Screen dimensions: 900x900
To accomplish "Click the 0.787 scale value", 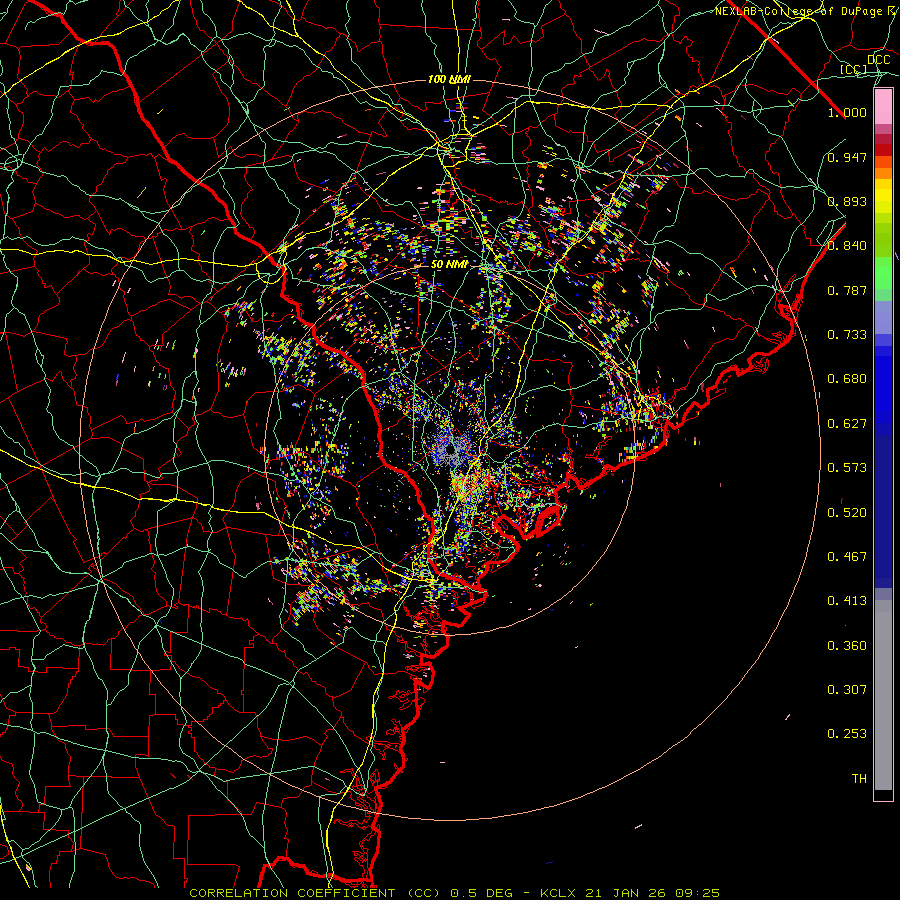I will coord(847,290).
